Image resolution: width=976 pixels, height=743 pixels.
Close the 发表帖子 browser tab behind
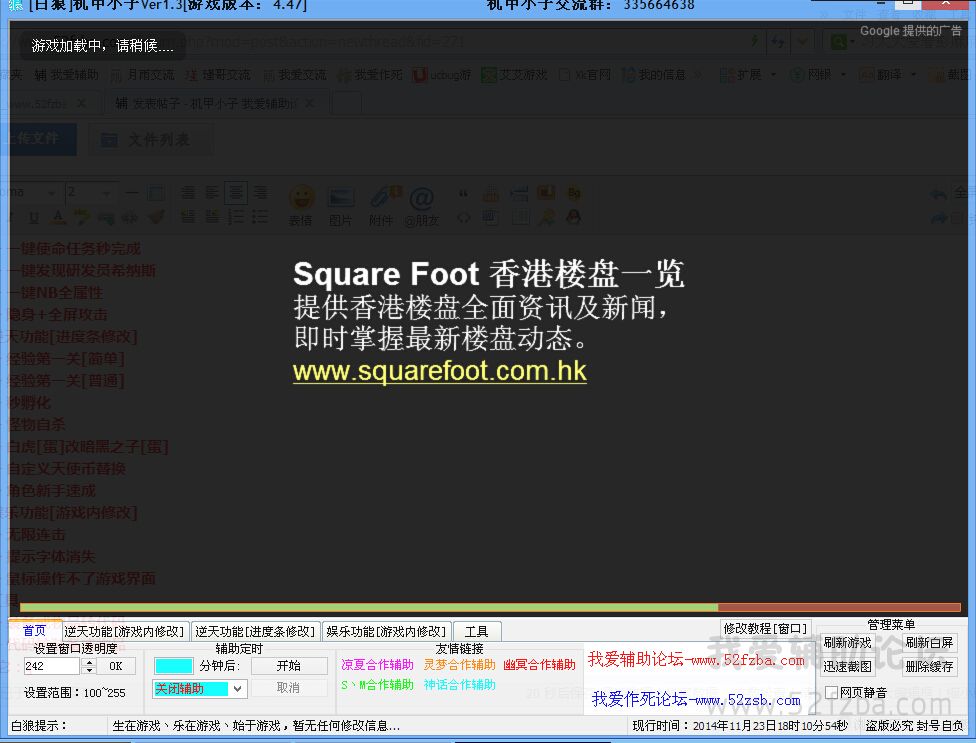310,103
